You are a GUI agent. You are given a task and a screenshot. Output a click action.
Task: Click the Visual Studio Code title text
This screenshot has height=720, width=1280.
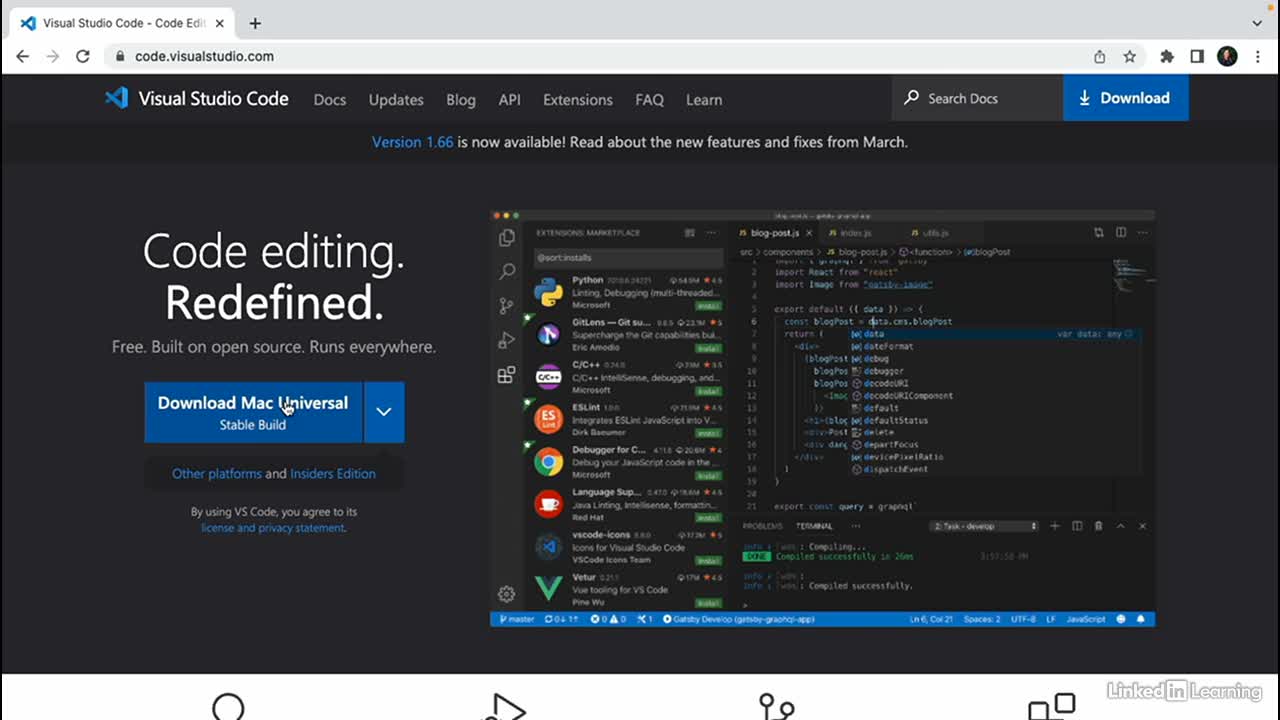click(x=213, y=99)
